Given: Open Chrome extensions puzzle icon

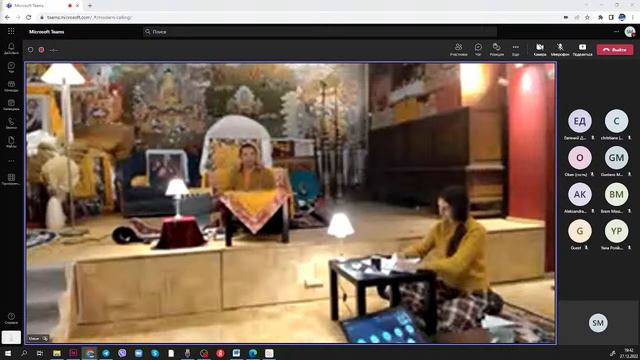Looking at the screenshot, I should 600,18.
